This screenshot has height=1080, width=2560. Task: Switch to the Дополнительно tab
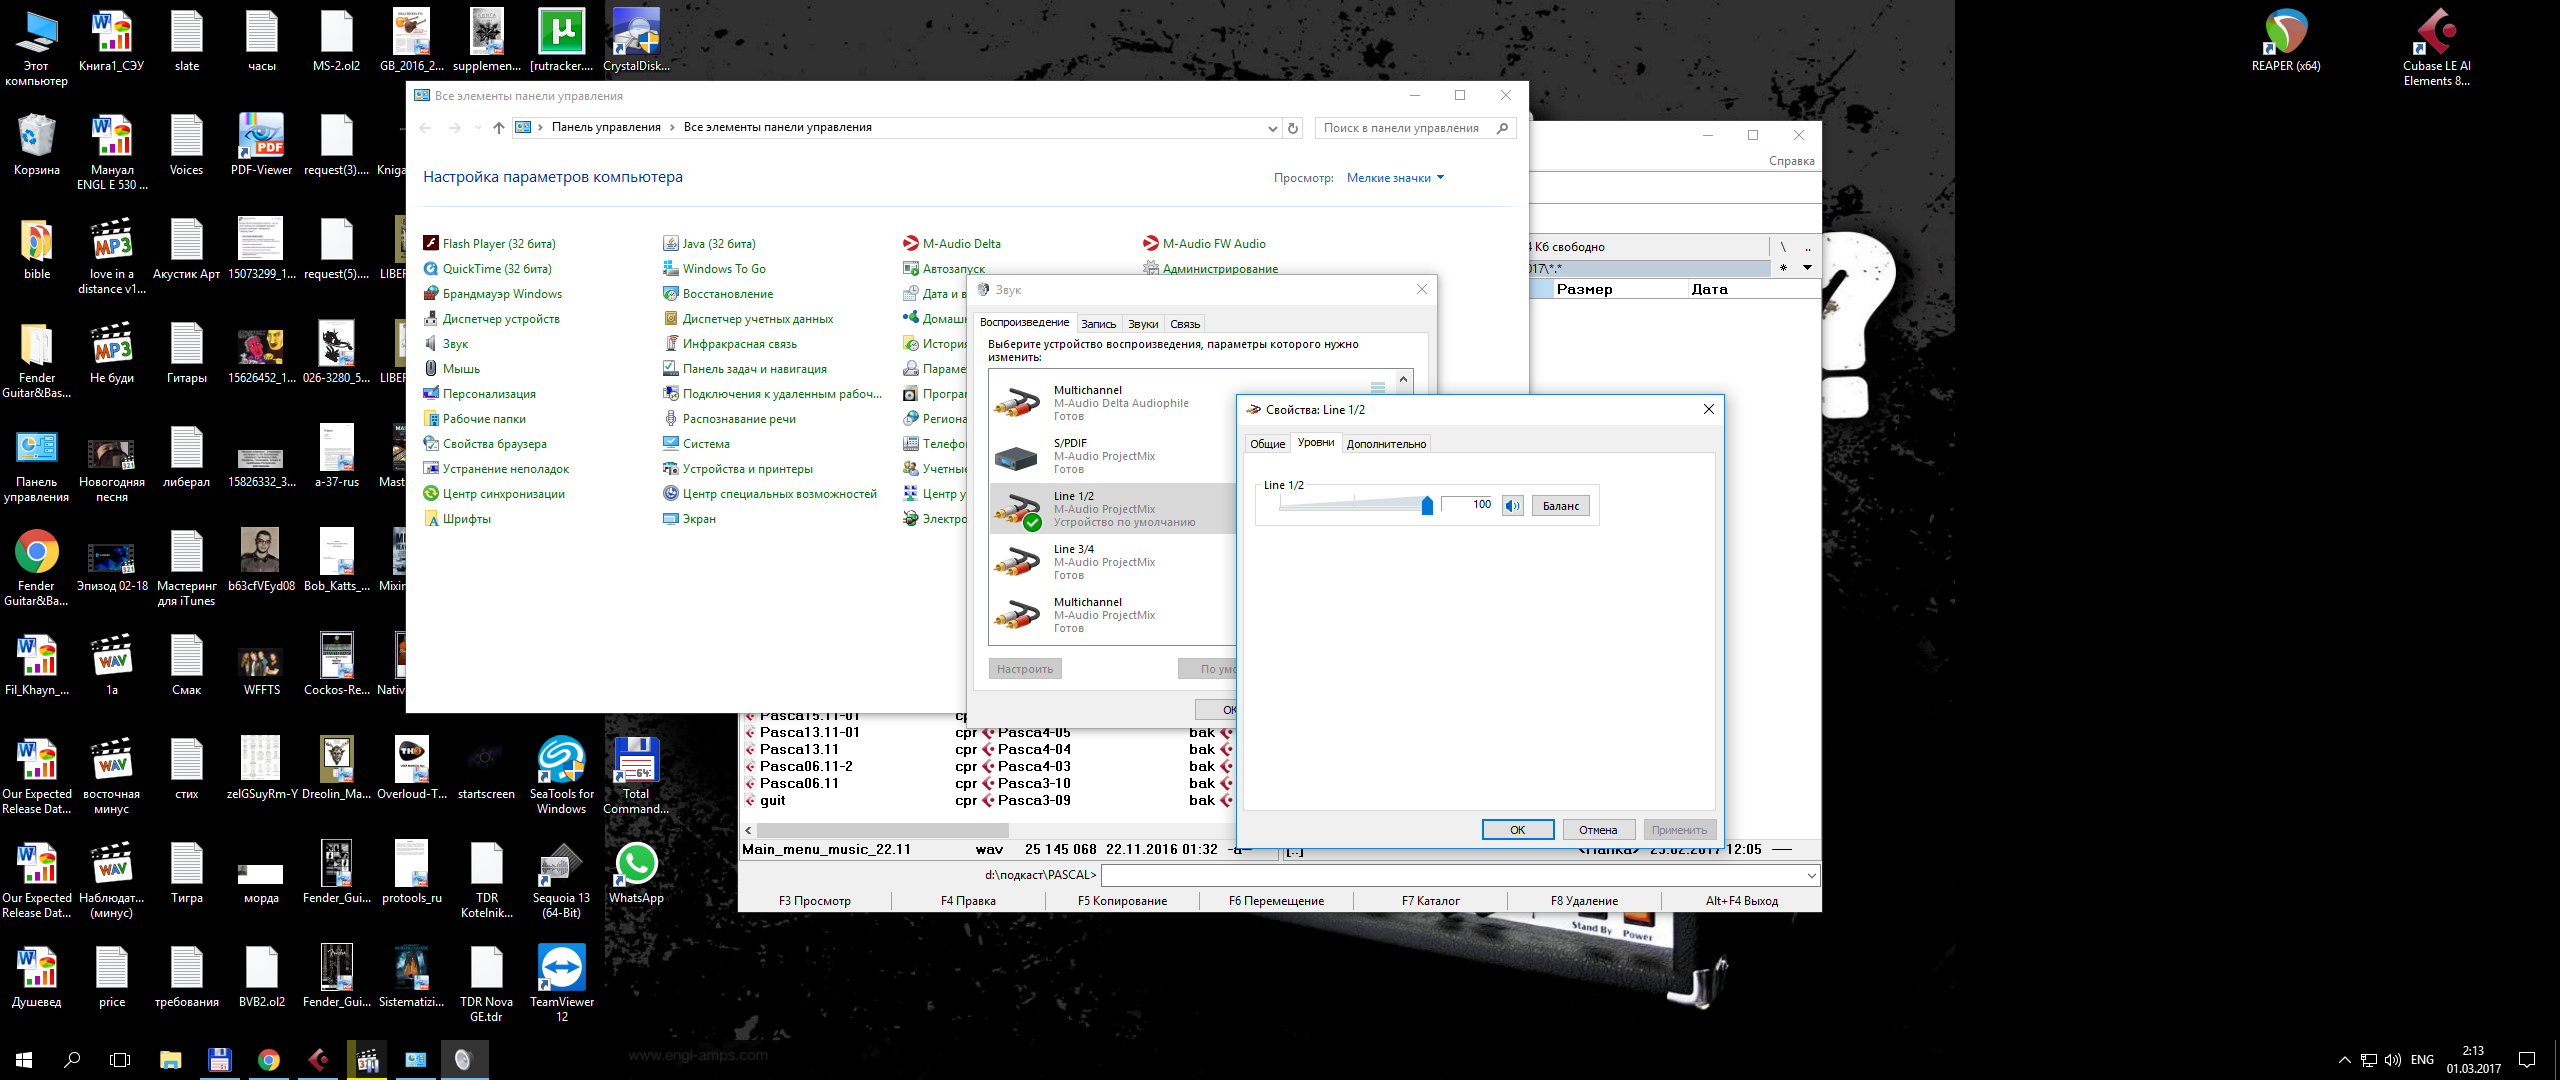[x=1386, y=444]
